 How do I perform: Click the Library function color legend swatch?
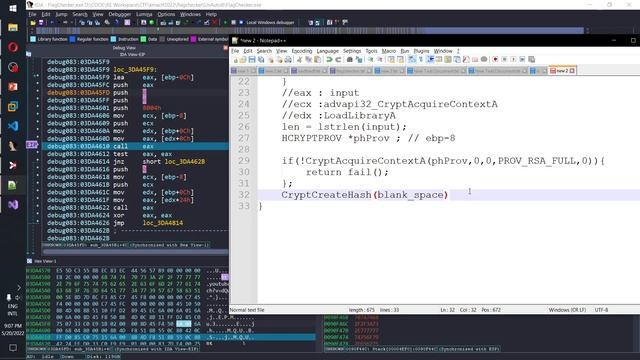(x=33, y=39)
